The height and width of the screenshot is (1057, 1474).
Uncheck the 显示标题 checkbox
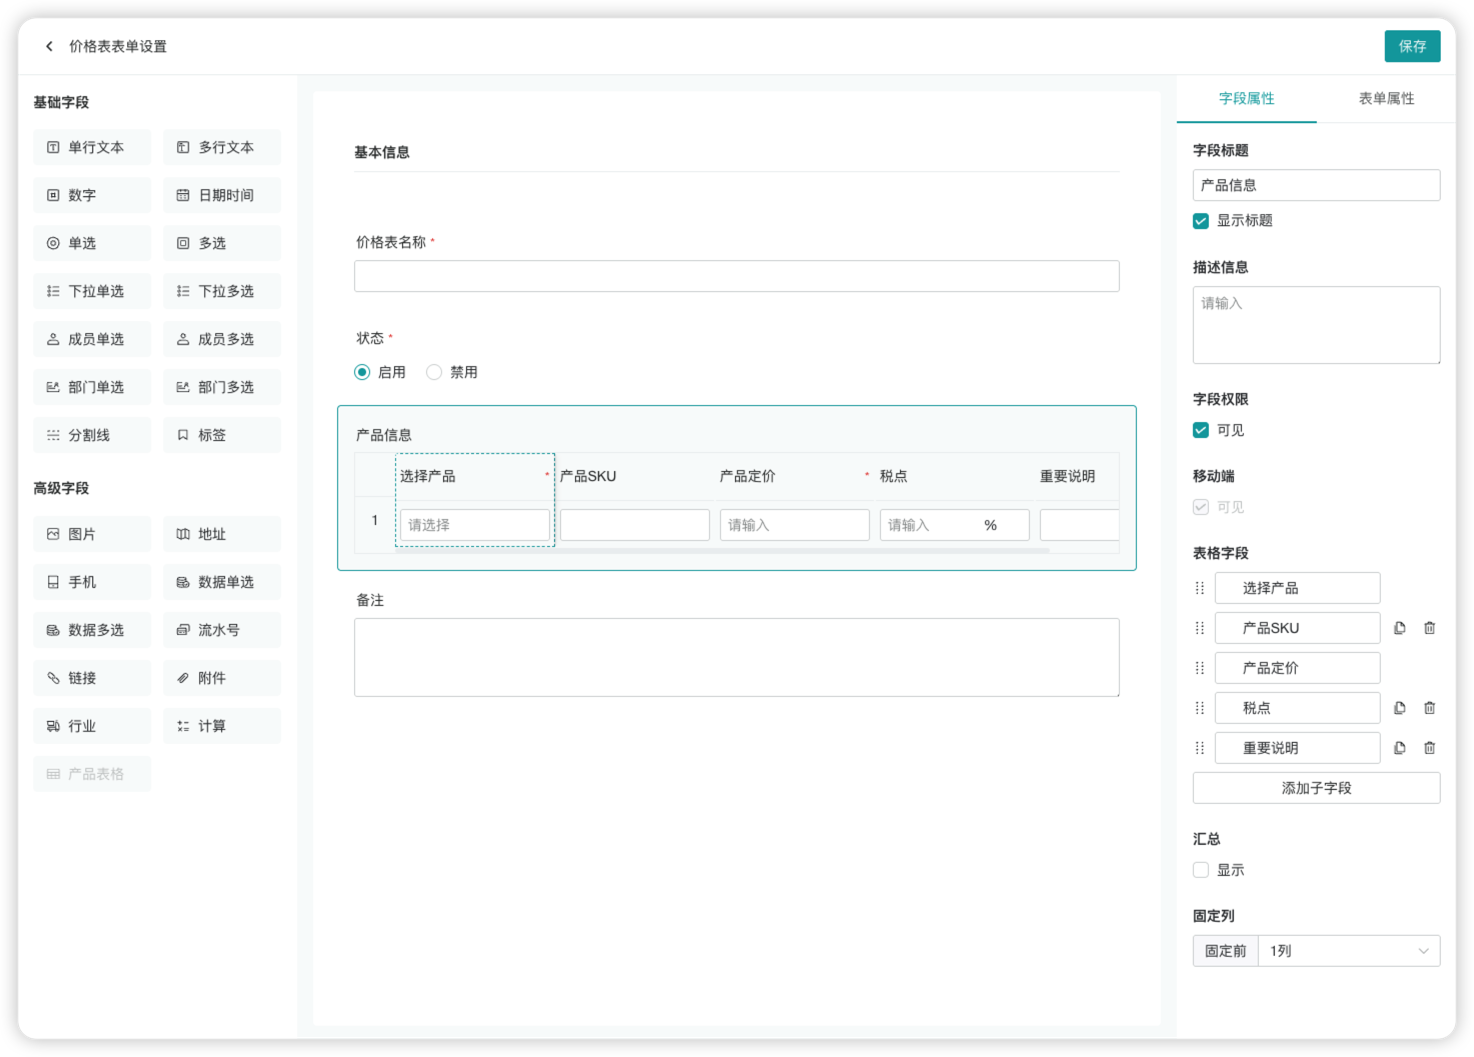(1201, 221)
